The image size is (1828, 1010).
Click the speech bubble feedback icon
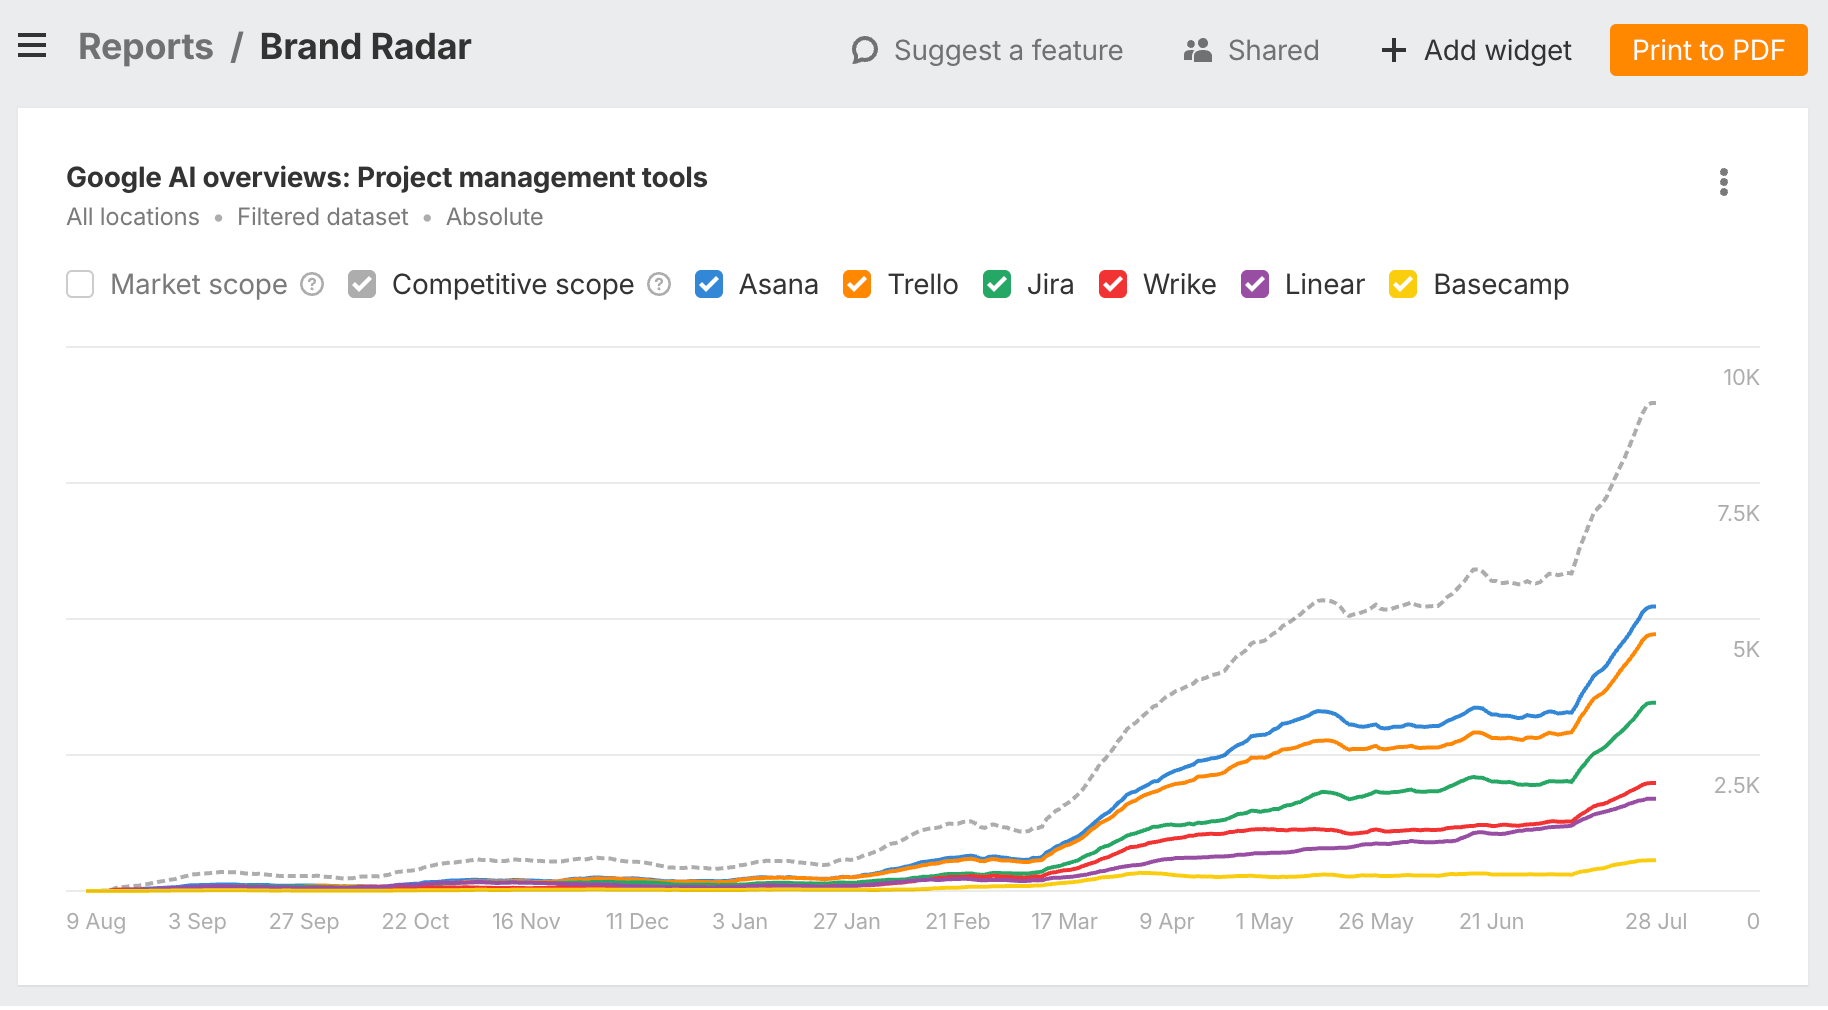(x=864, y=50)
